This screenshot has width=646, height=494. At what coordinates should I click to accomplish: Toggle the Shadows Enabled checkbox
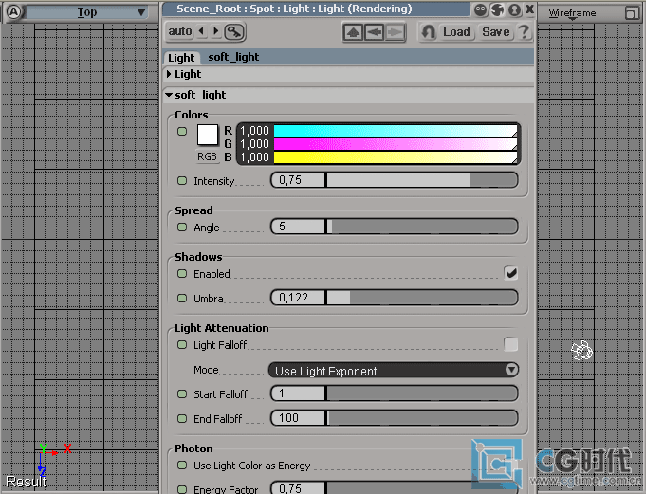tap(511, 273)
